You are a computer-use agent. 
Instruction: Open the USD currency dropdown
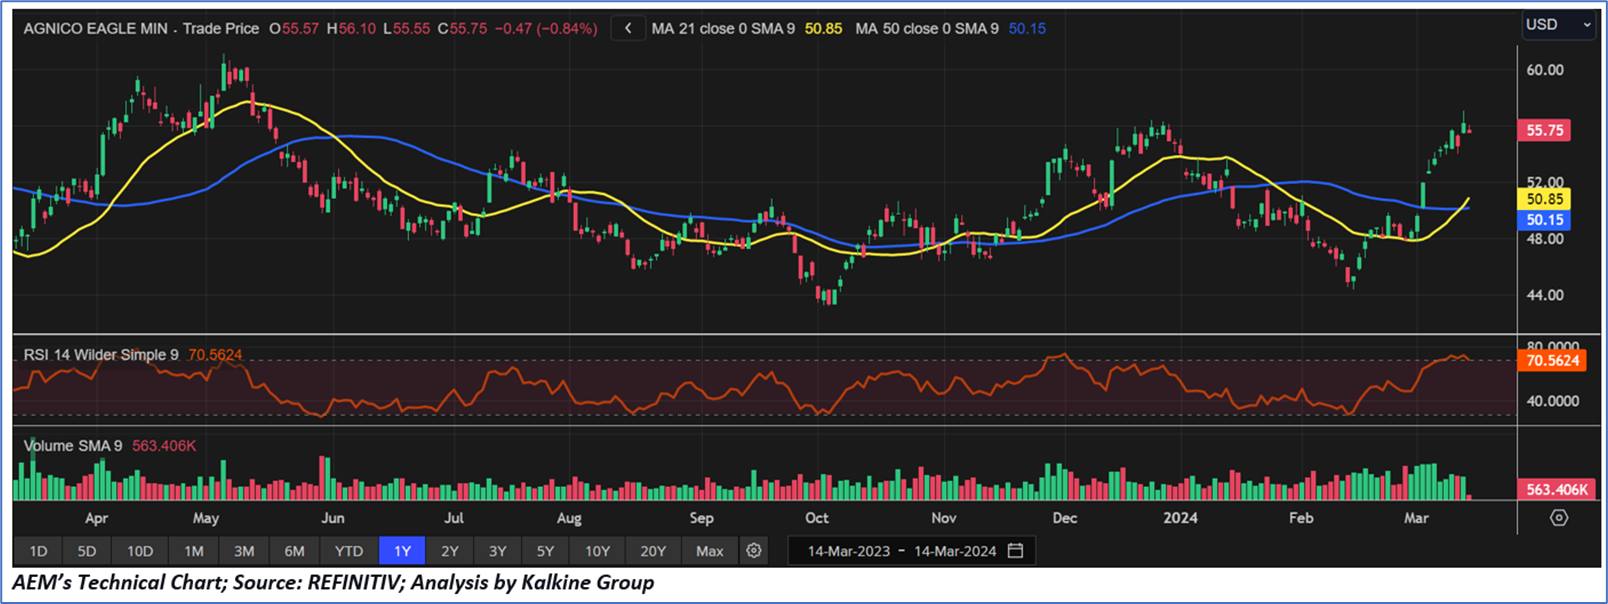coord(1557,25)
